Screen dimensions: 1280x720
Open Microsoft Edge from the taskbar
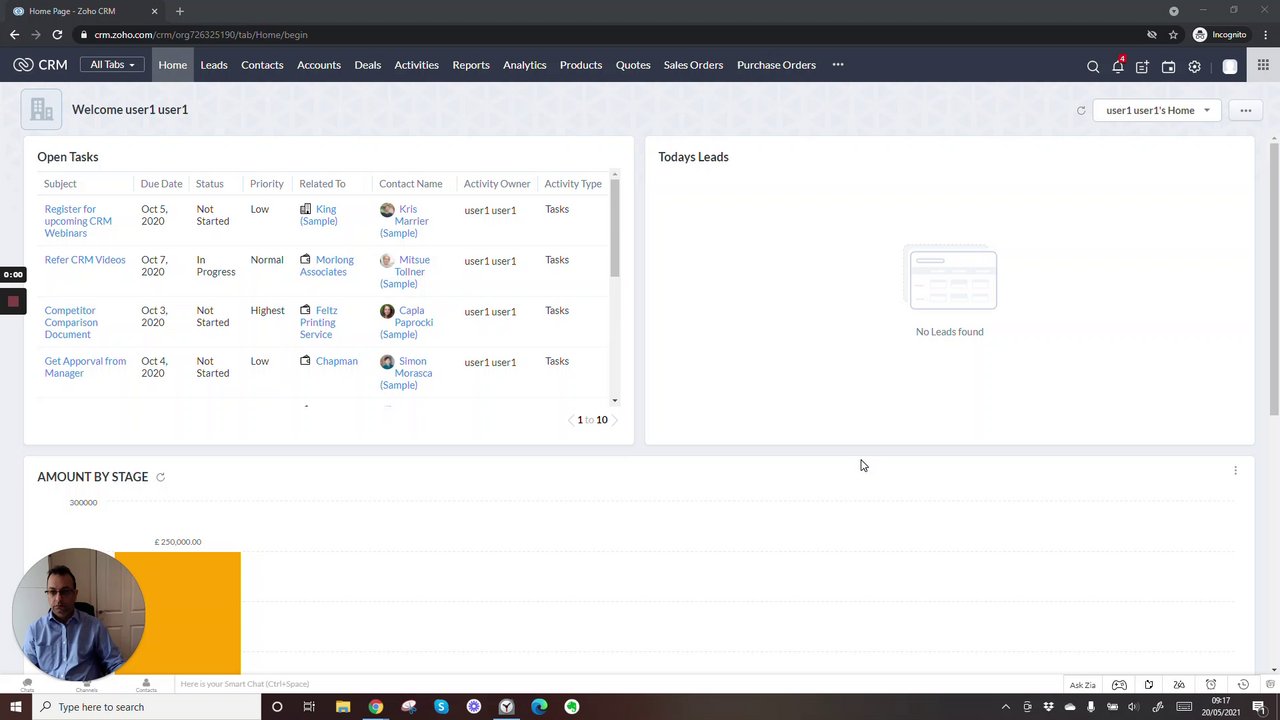pos(539,707)
